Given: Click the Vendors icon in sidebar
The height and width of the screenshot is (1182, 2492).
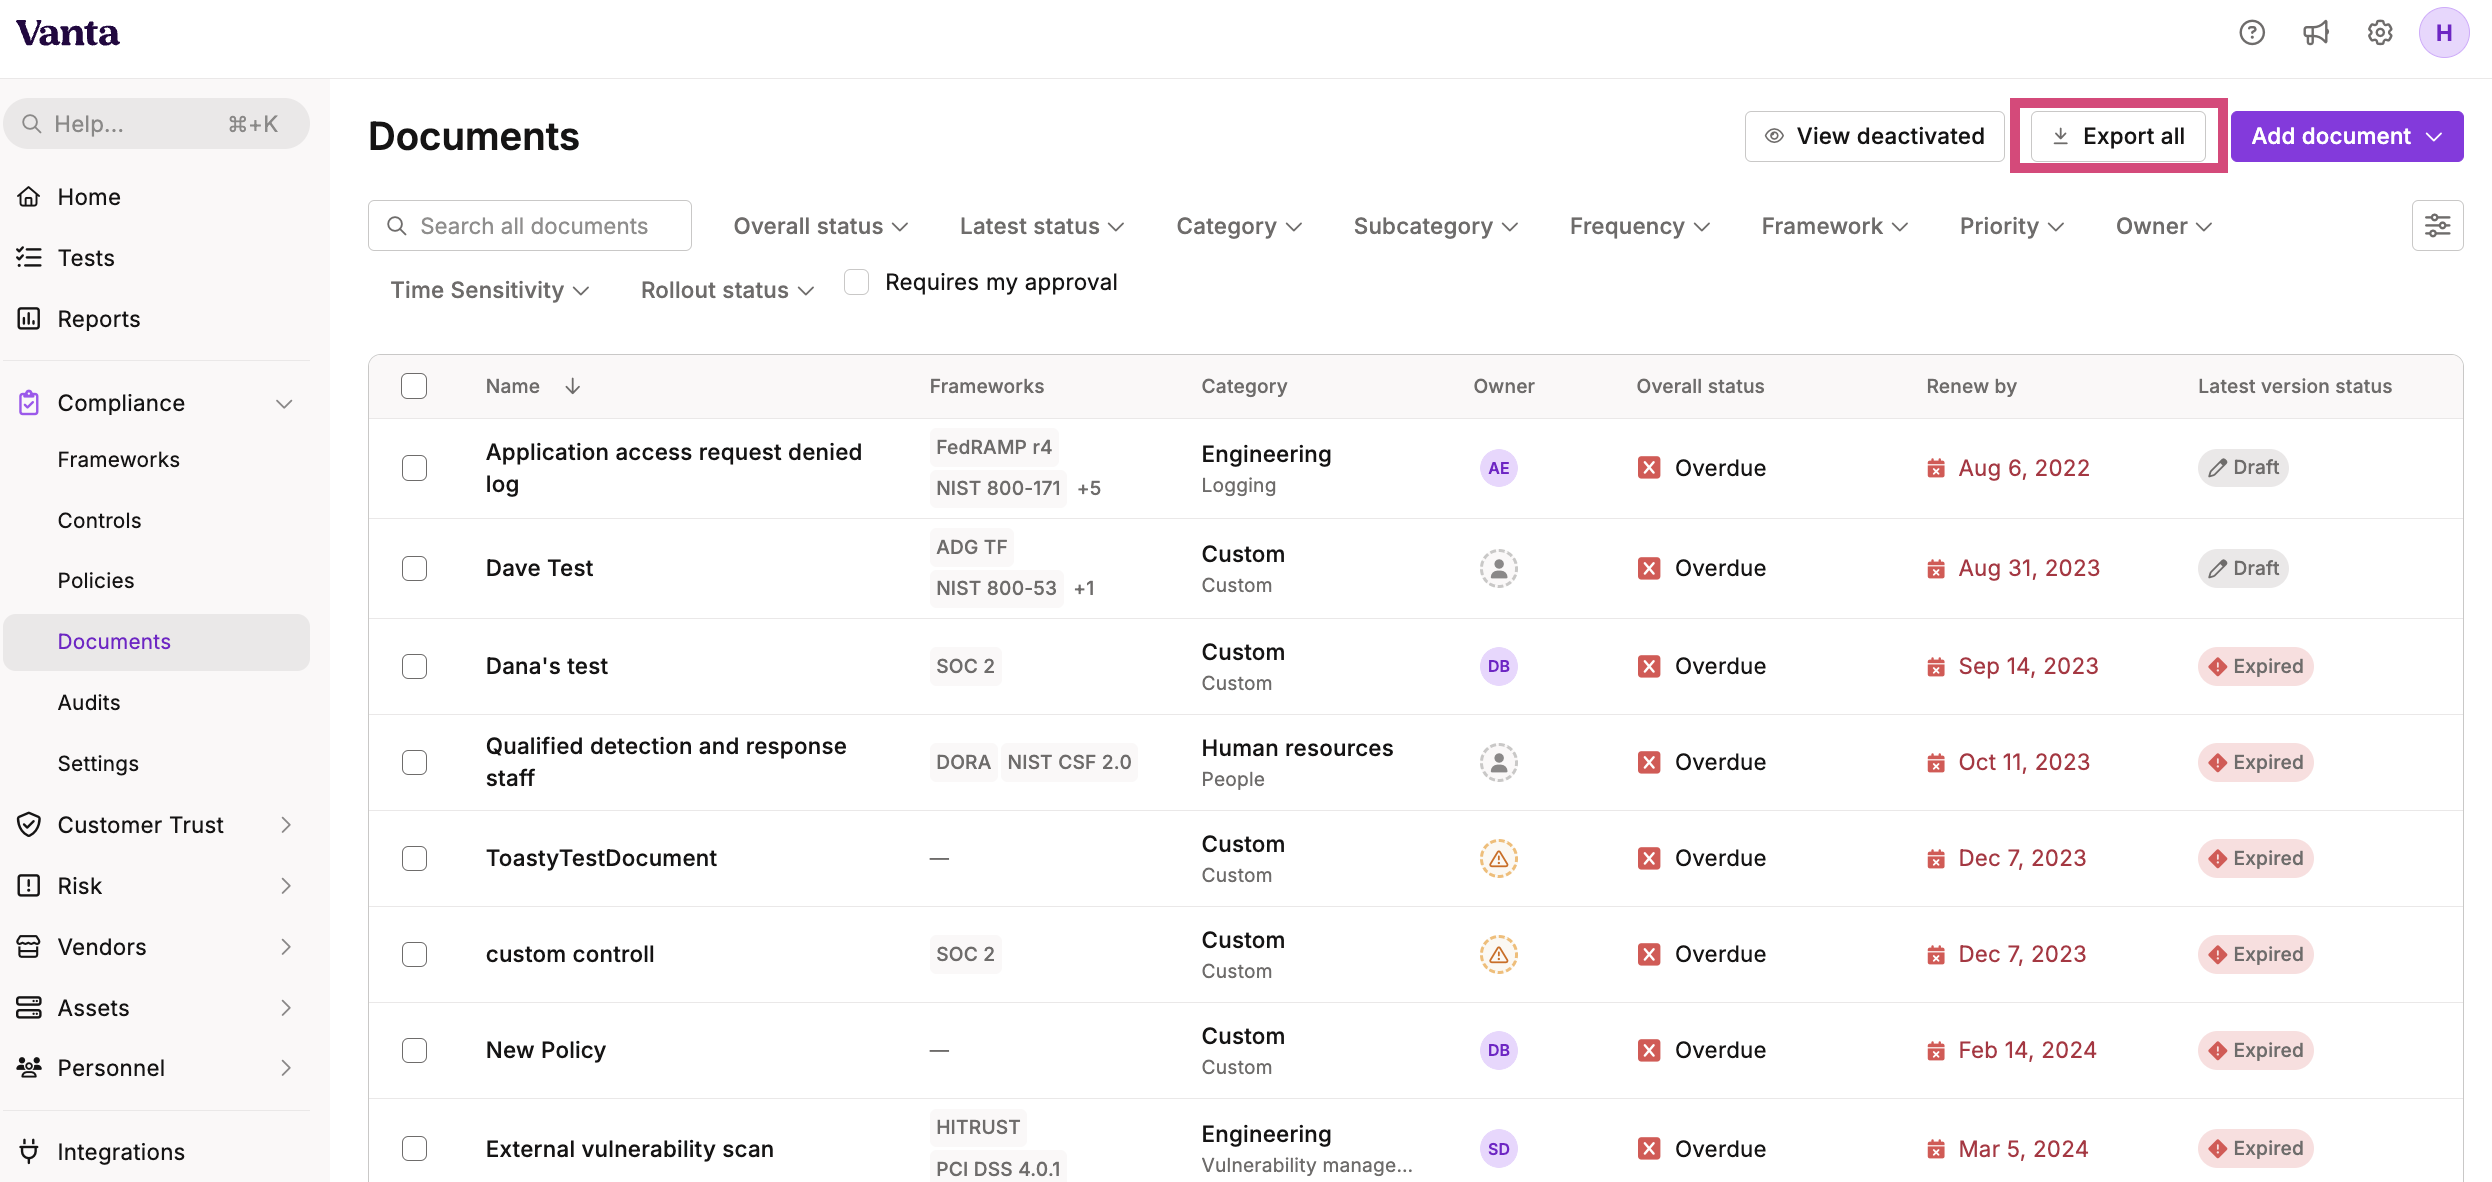Looking at the screenshot, I should tap(29, 947).
